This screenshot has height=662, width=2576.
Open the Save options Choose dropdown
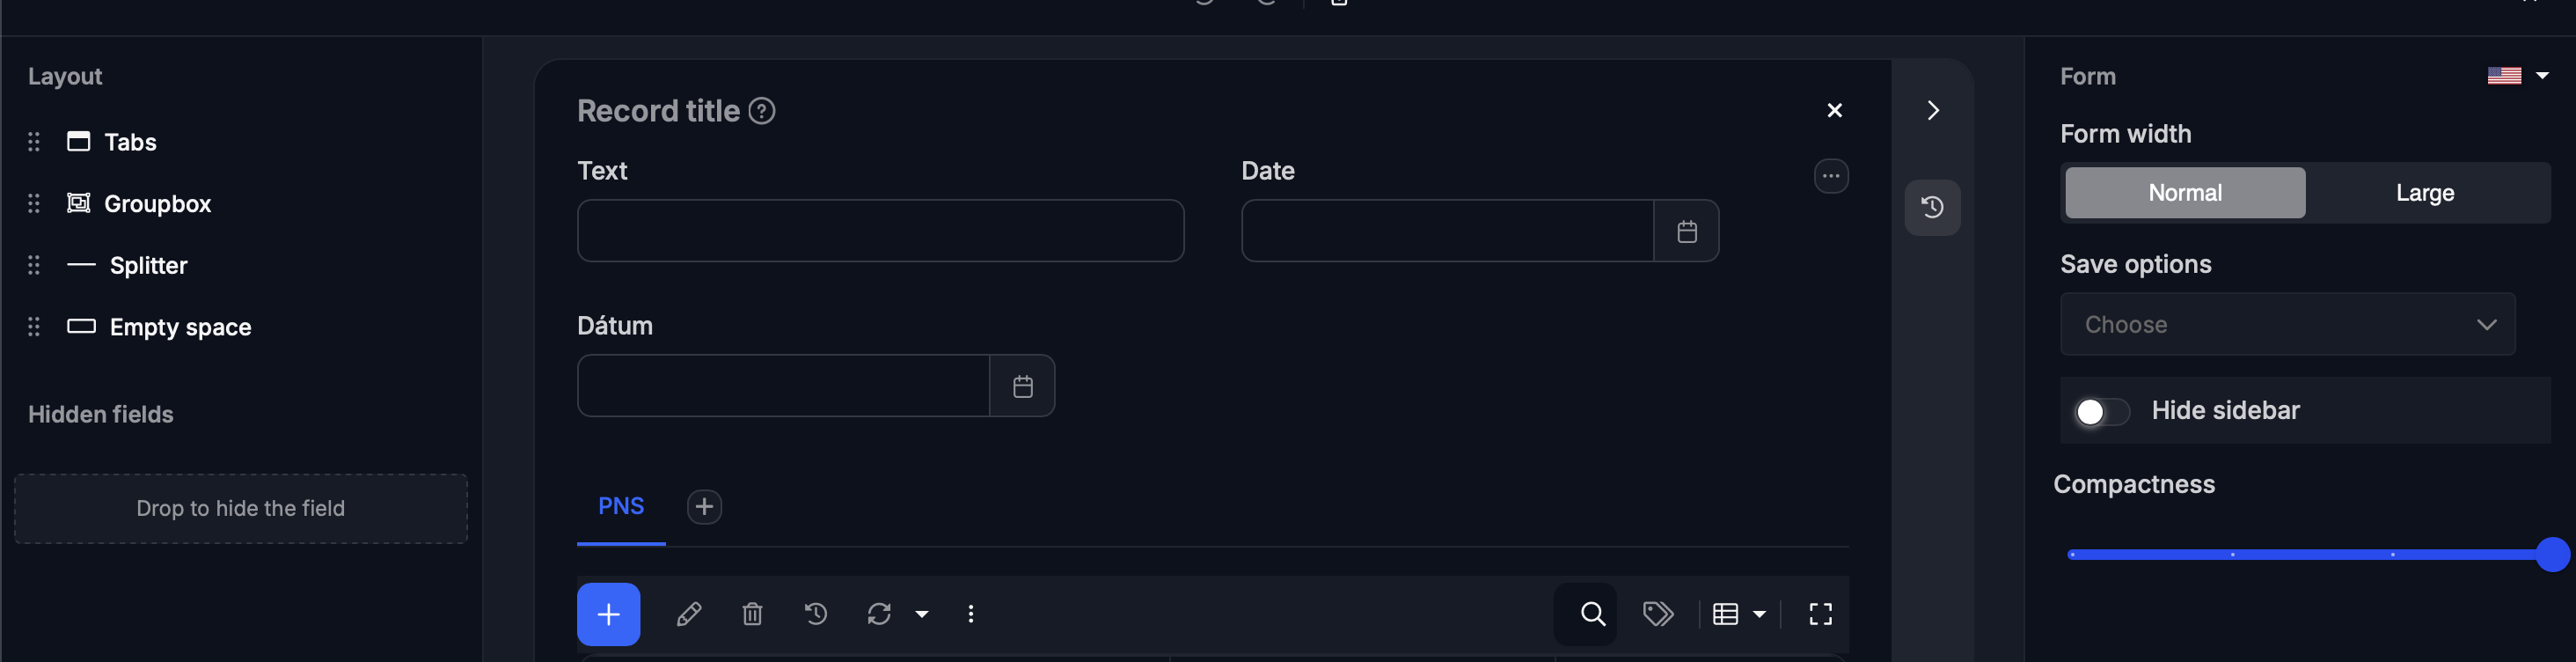[2287, 324]
